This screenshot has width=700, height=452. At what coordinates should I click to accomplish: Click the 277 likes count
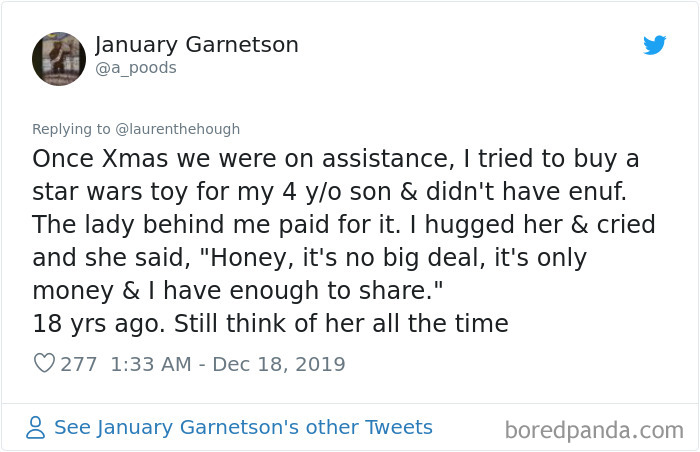(79, 364)
